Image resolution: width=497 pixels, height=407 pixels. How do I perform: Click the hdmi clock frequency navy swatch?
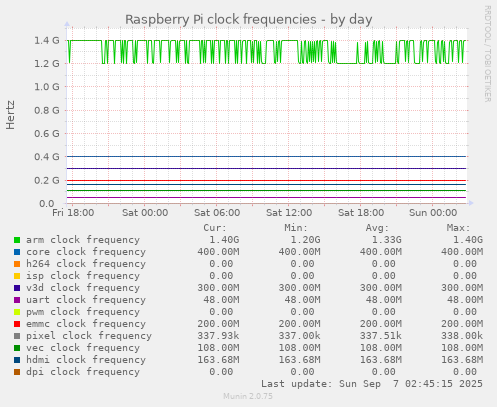(x=17, y=360)
